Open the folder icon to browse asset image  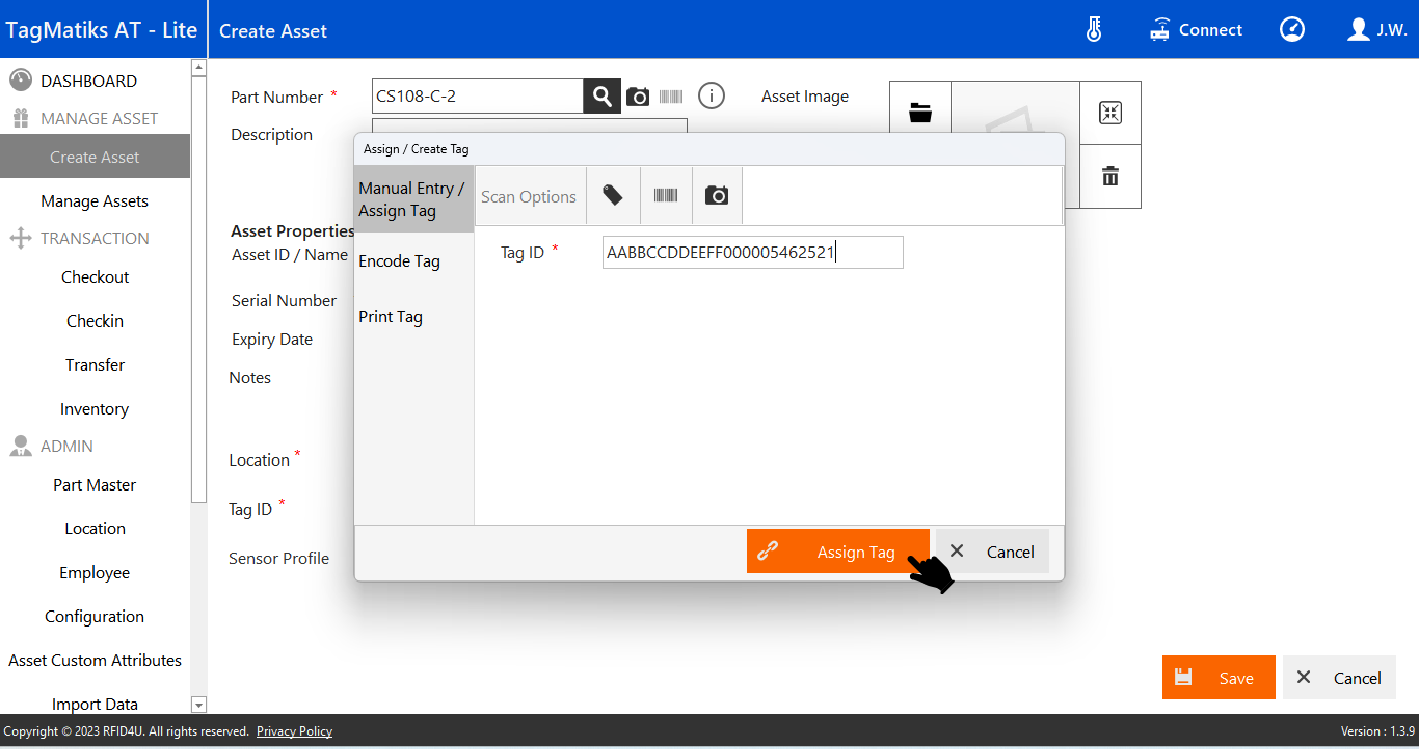click(920, 113)
